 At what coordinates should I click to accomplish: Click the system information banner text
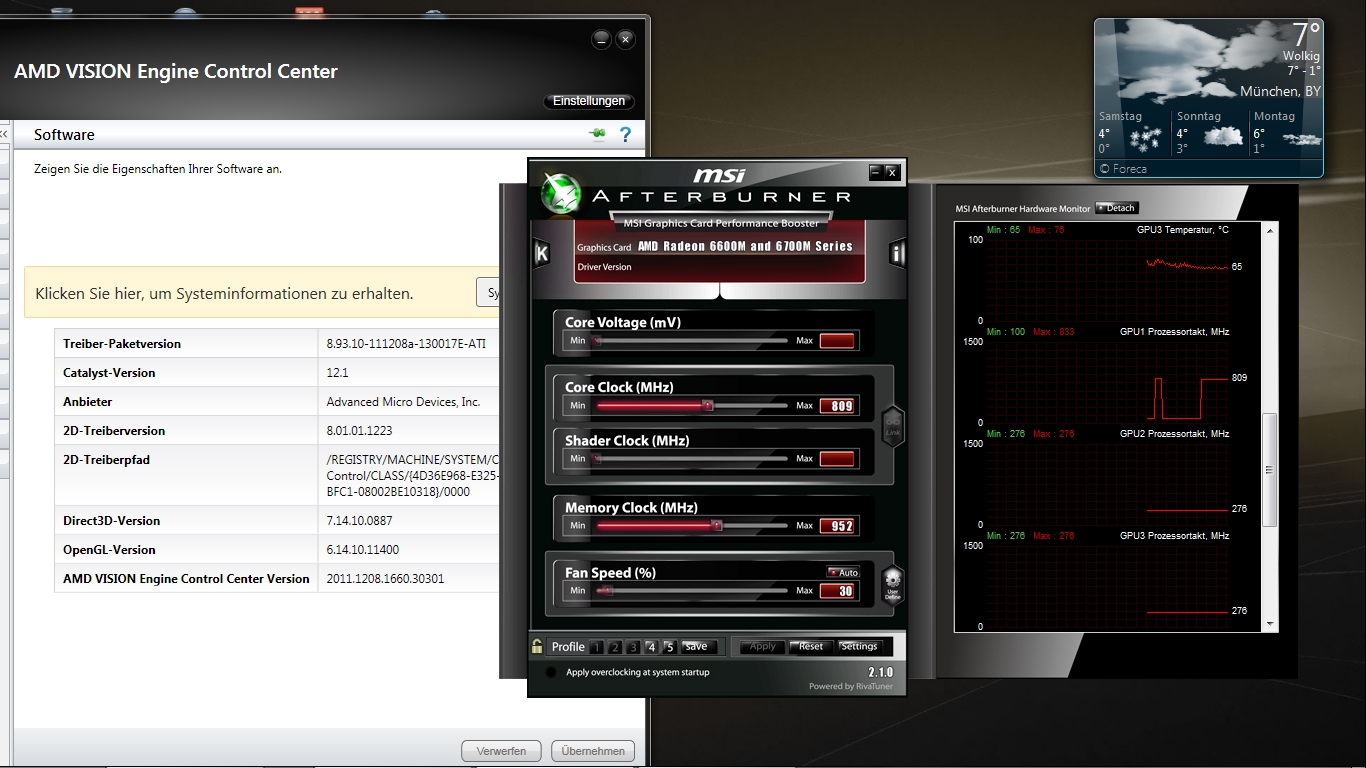point(224,294)
